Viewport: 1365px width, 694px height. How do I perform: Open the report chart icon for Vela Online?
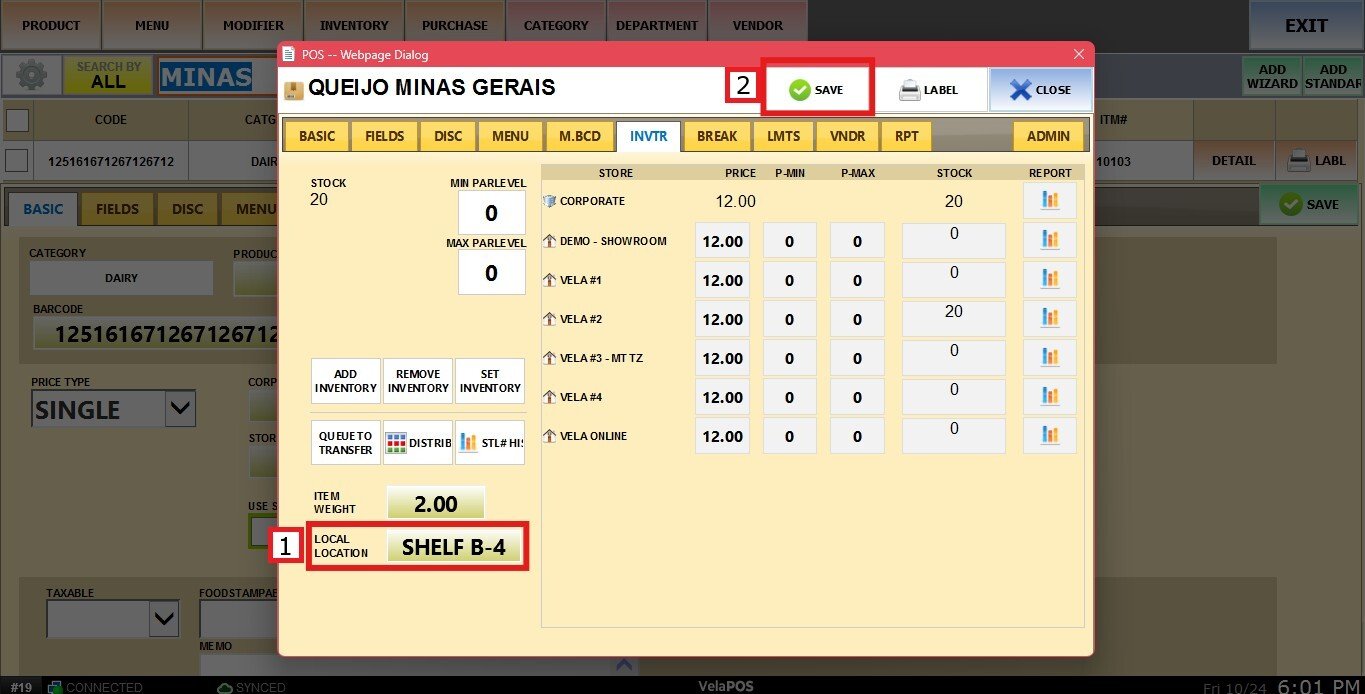[x=1049, y=436]
